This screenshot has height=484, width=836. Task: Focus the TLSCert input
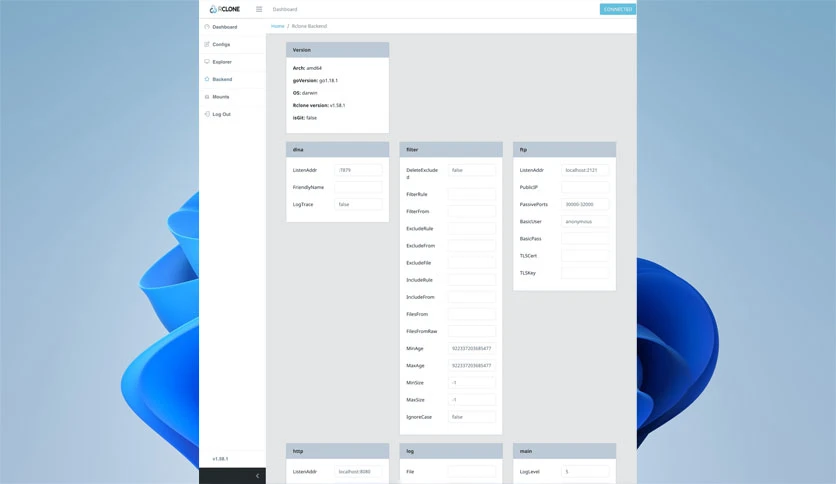coord(585,255)
